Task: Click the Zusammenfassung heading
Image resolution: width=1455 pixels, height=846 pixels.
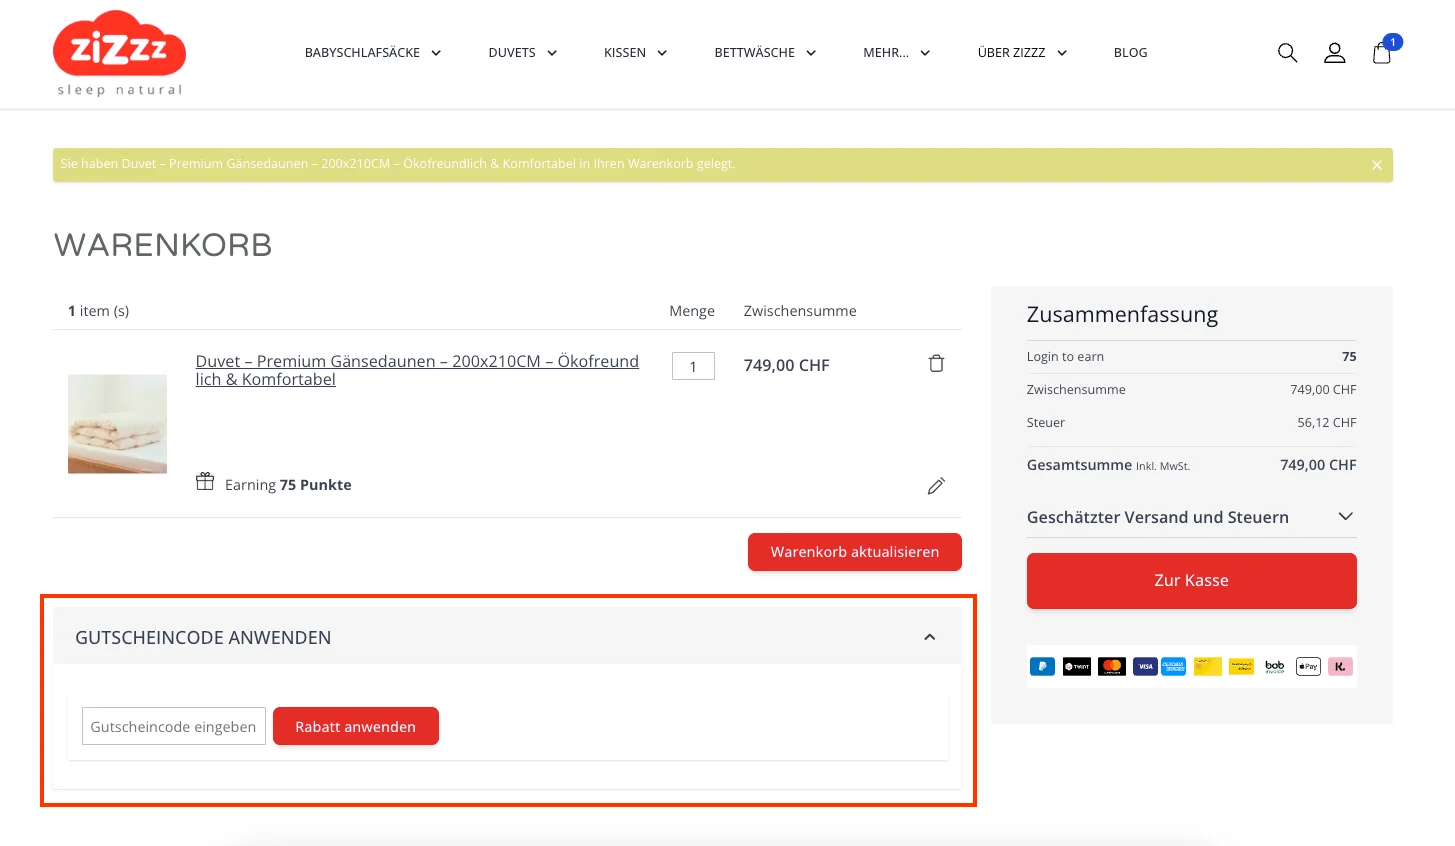Action: [1122, 315]
